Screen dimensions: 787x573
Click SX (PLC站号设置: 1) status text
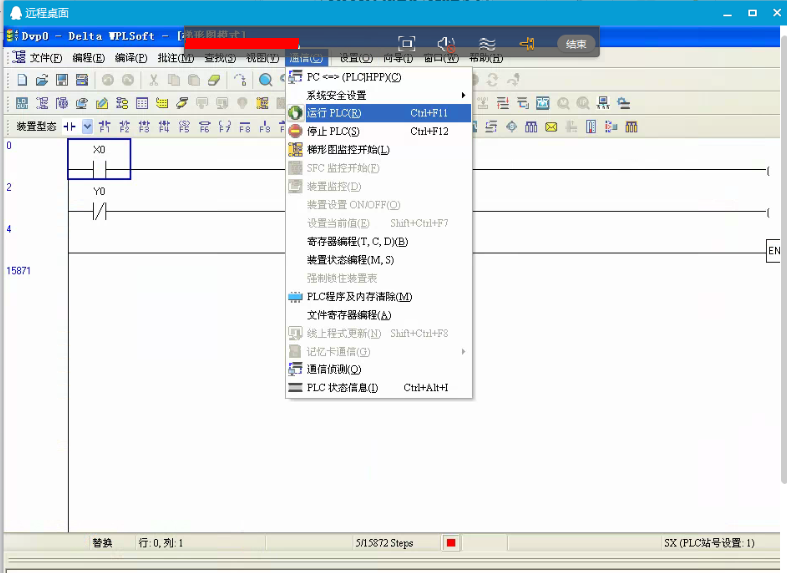[709, 543]
